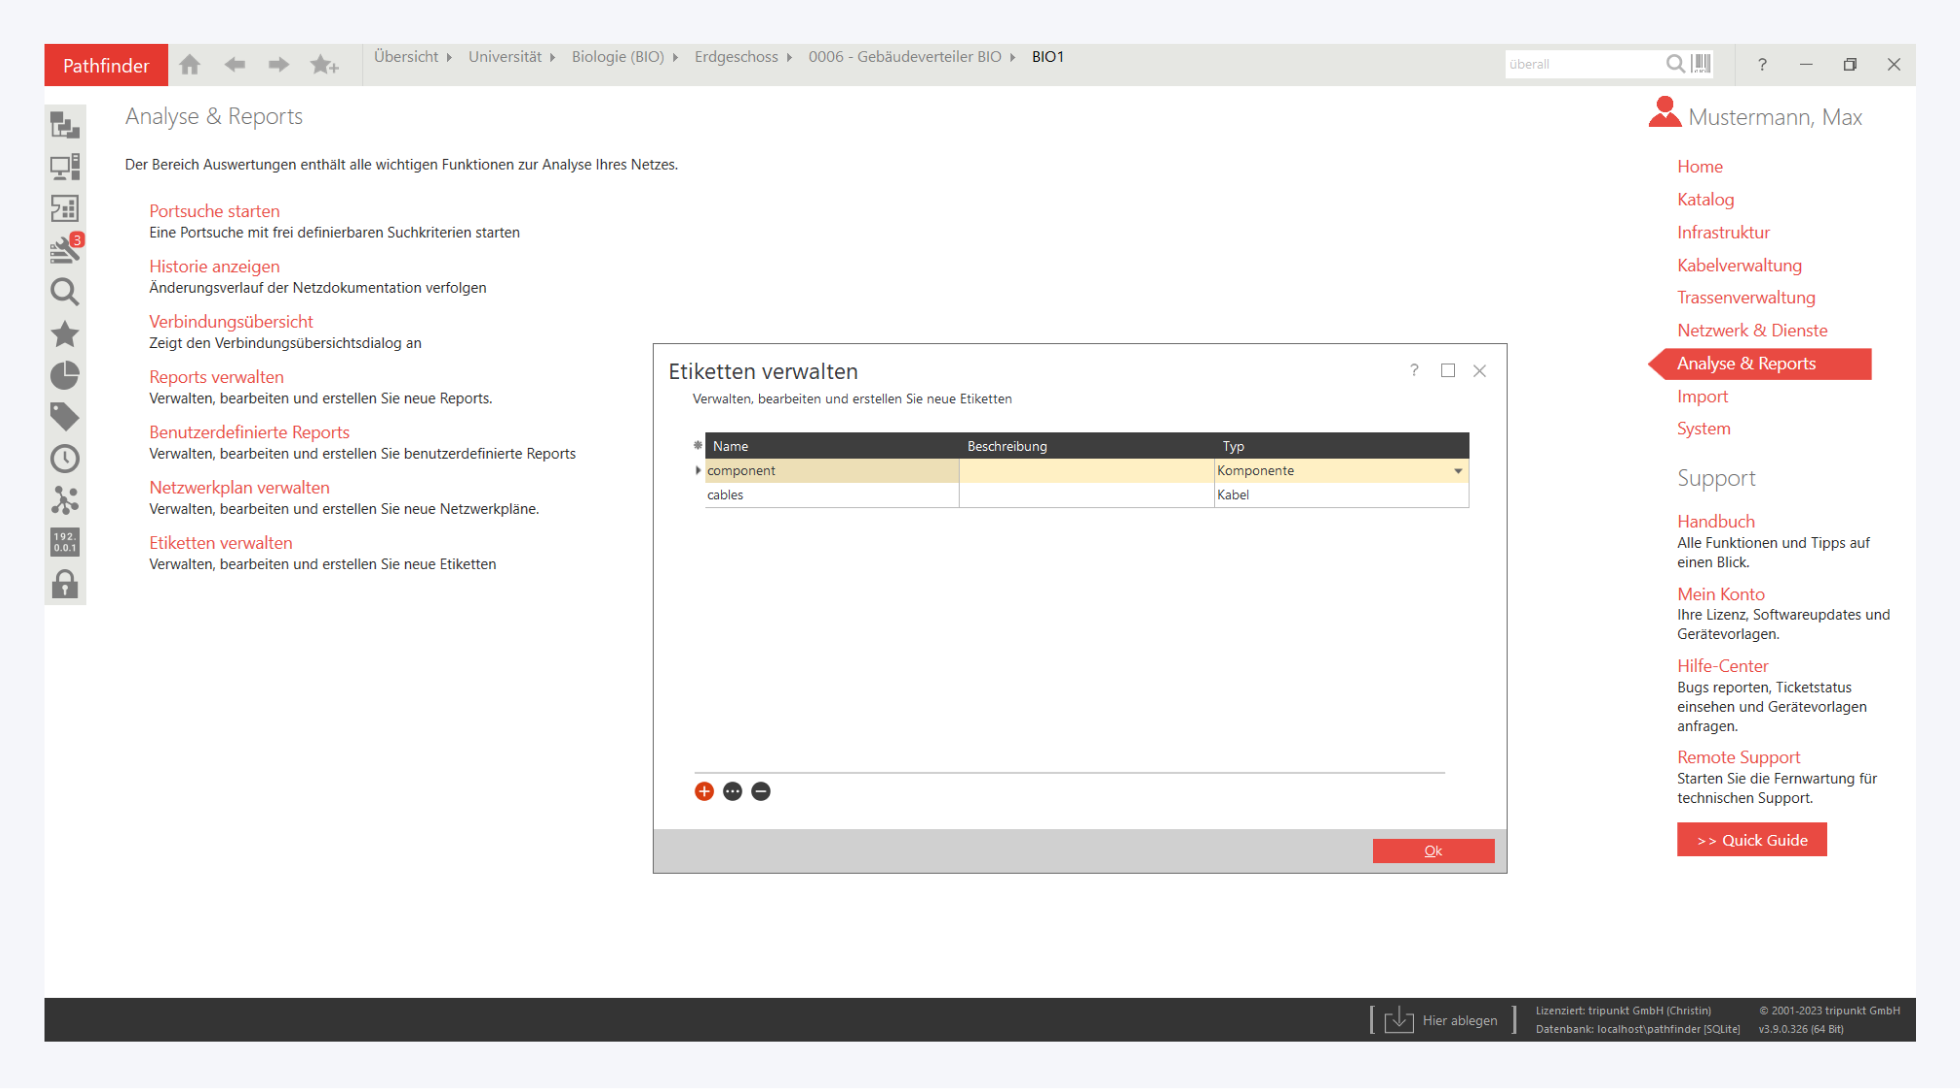Open the Typ dropdown for component row
This screenshot has width=1960, height=1089.
click(x=1458, y=471)
